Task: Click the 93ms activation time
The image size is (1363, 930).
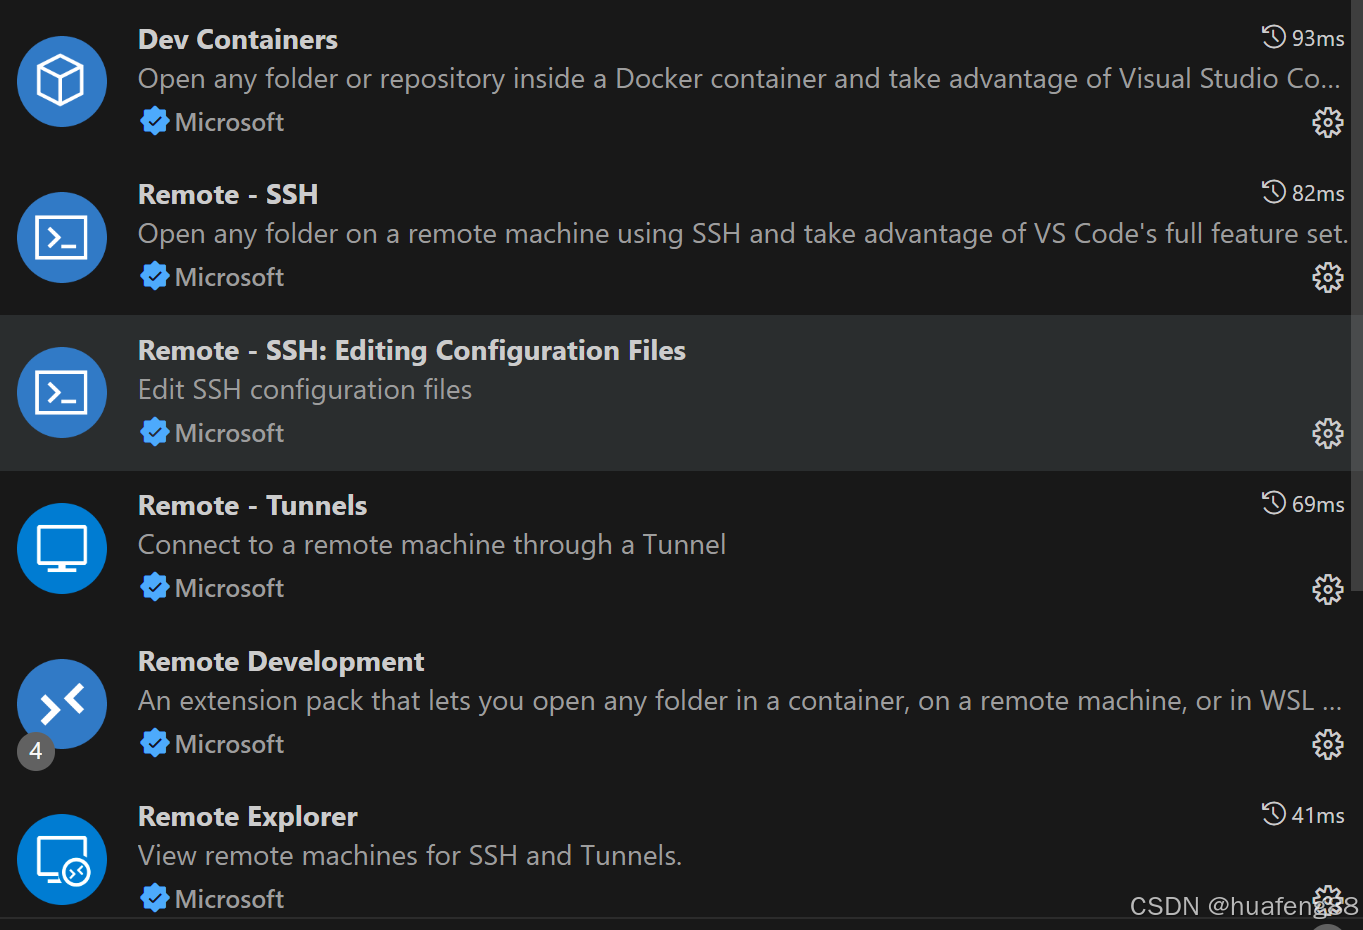Action: [x=1318, y=38]
